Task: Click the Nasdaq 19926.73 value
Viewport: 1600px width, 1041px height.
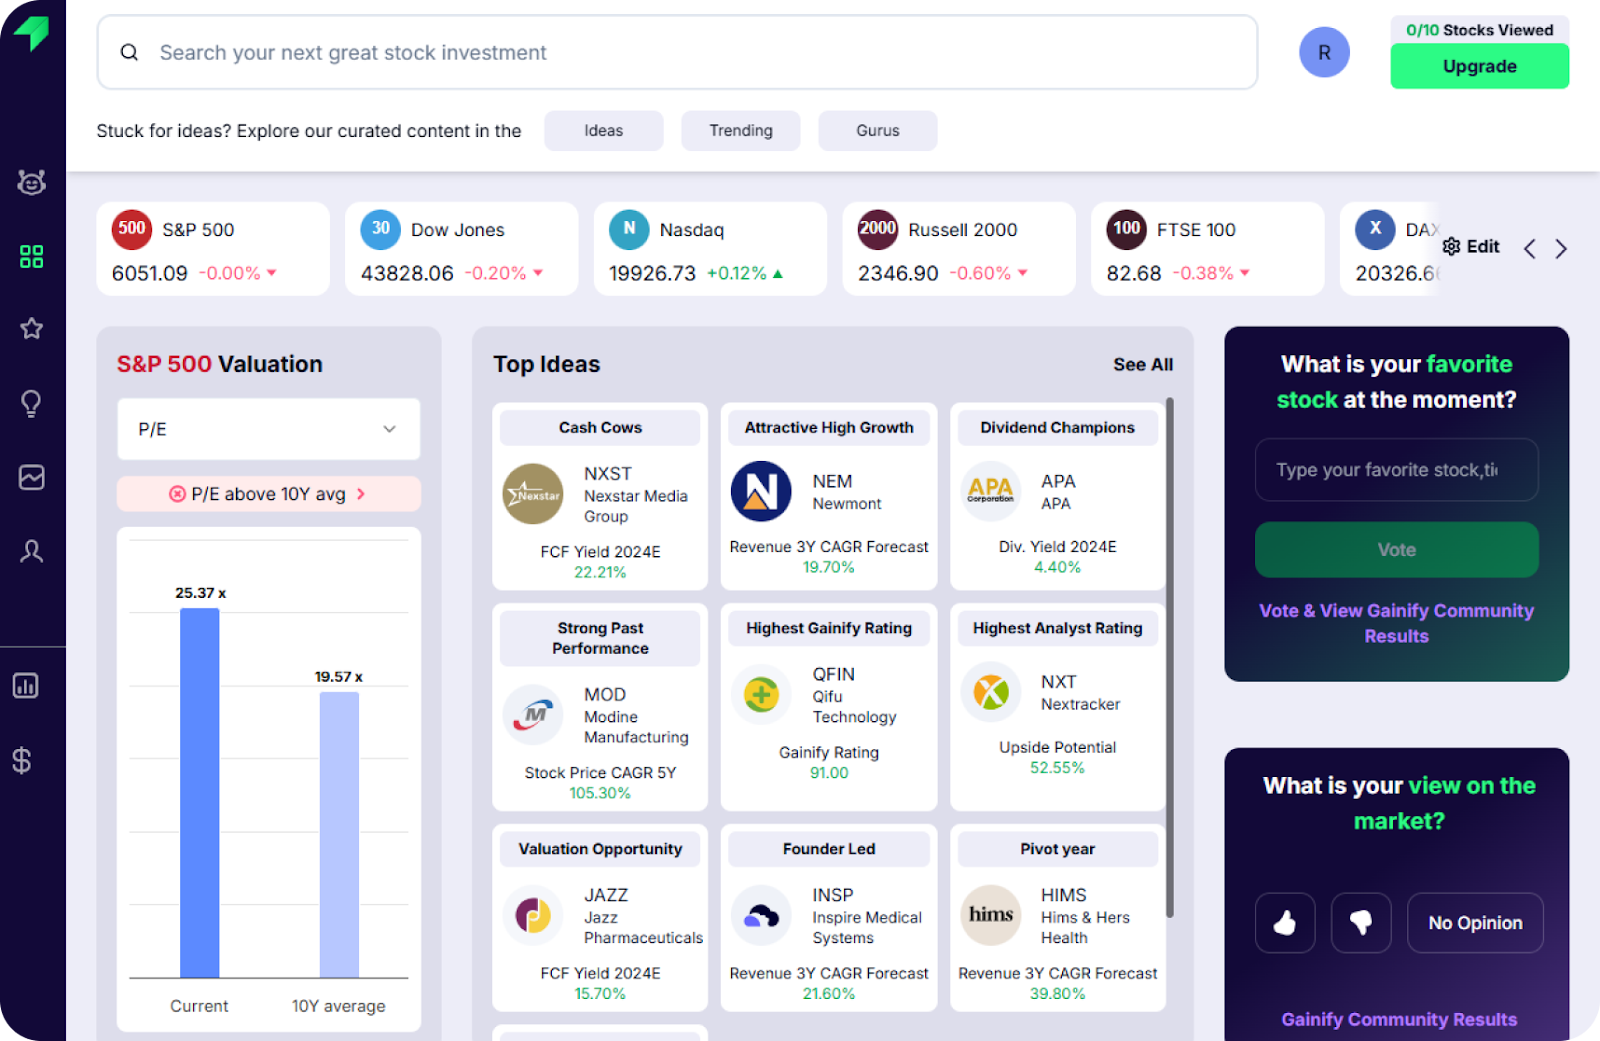Action: [x=652, y=273]
